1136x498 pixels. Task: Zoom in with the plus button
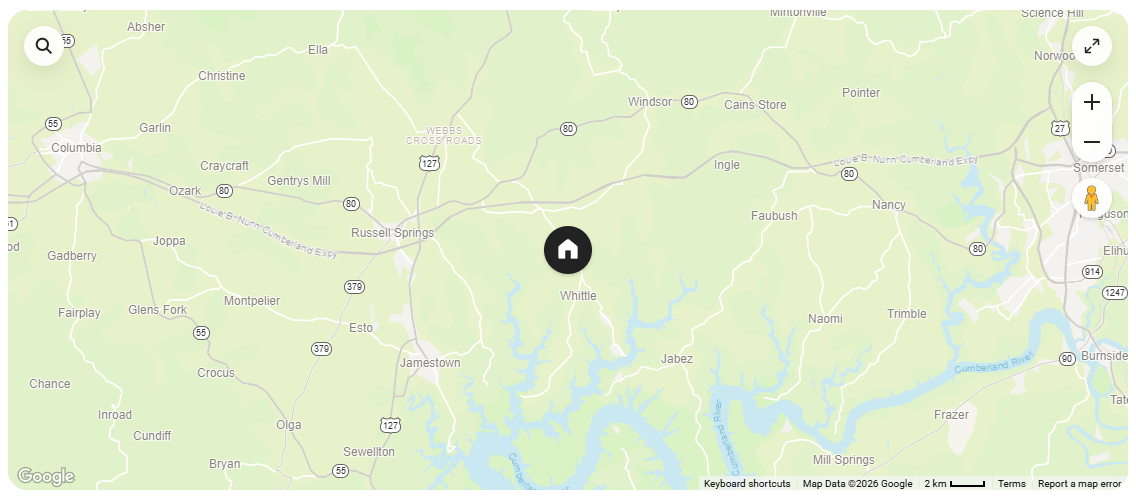(x=1092, y=102)
